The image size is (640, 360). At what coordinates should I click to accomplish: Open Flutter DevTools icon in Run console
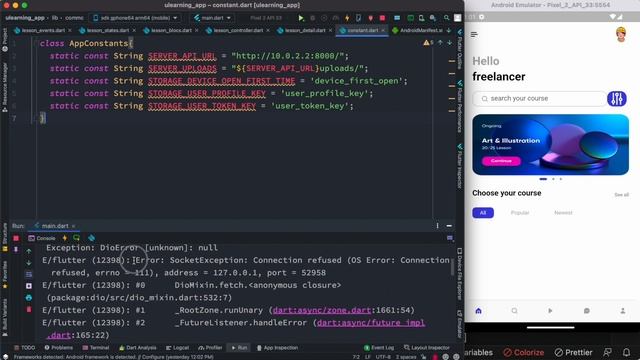pyautogui.click(x=91, y=238)
